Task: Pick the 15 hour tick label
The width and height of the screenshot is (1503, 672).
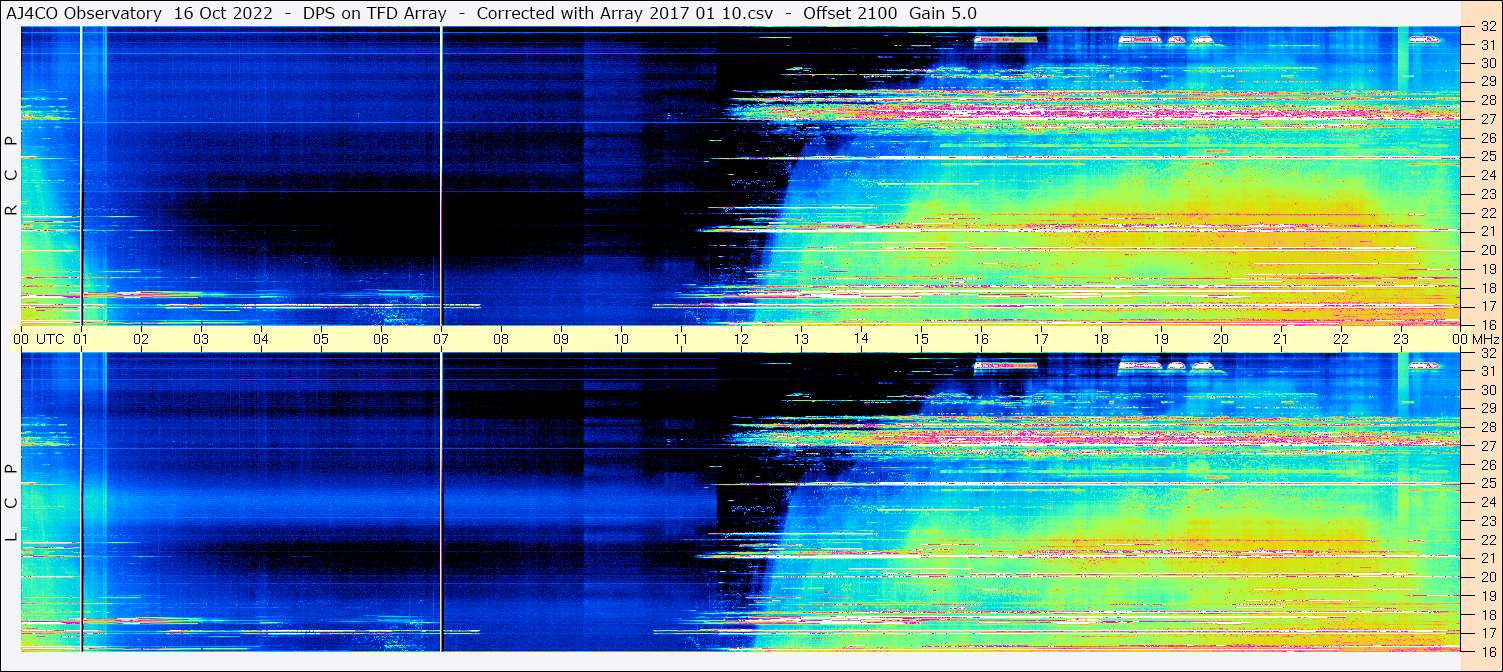Action: [x=921, y=339]
